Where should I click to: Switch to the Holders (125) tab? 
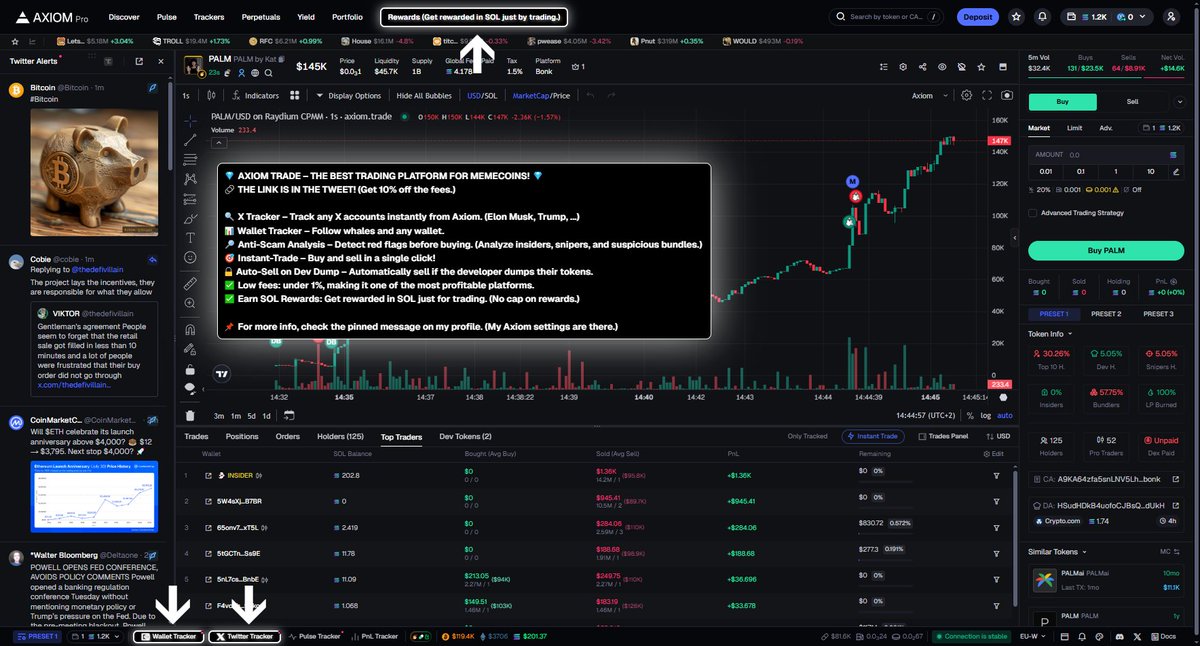340,436
